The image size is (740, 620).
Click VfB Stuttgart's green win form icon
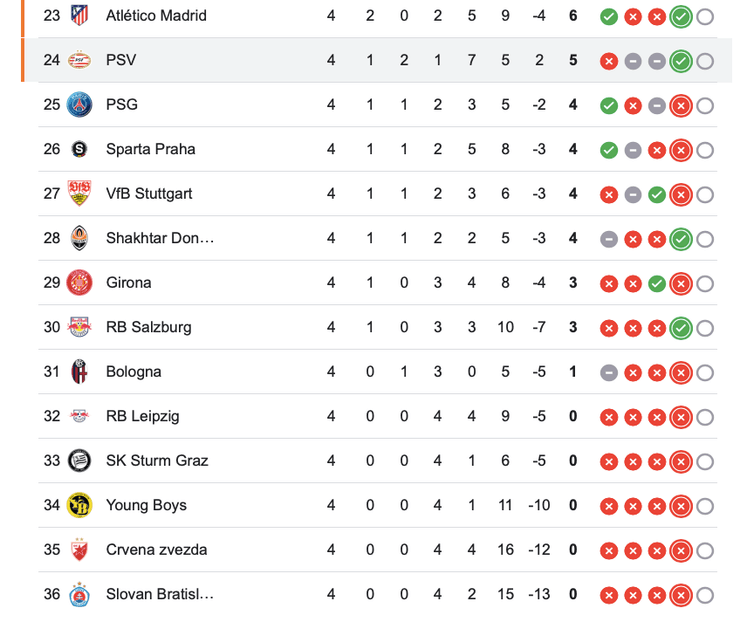pyautogui.click(x=657, y=195)
